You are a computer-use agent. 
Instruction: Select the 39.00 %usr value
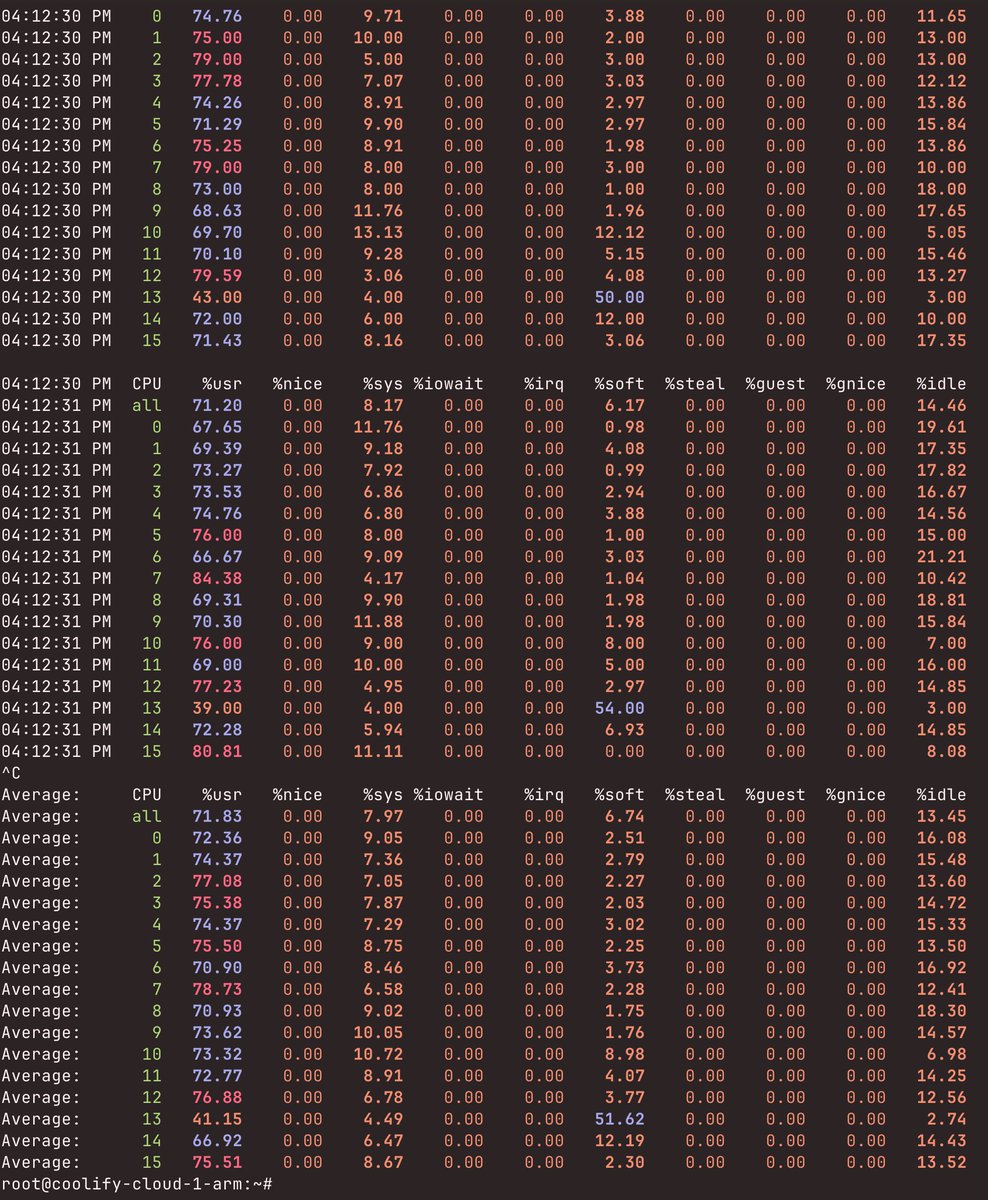click(217, 708)
